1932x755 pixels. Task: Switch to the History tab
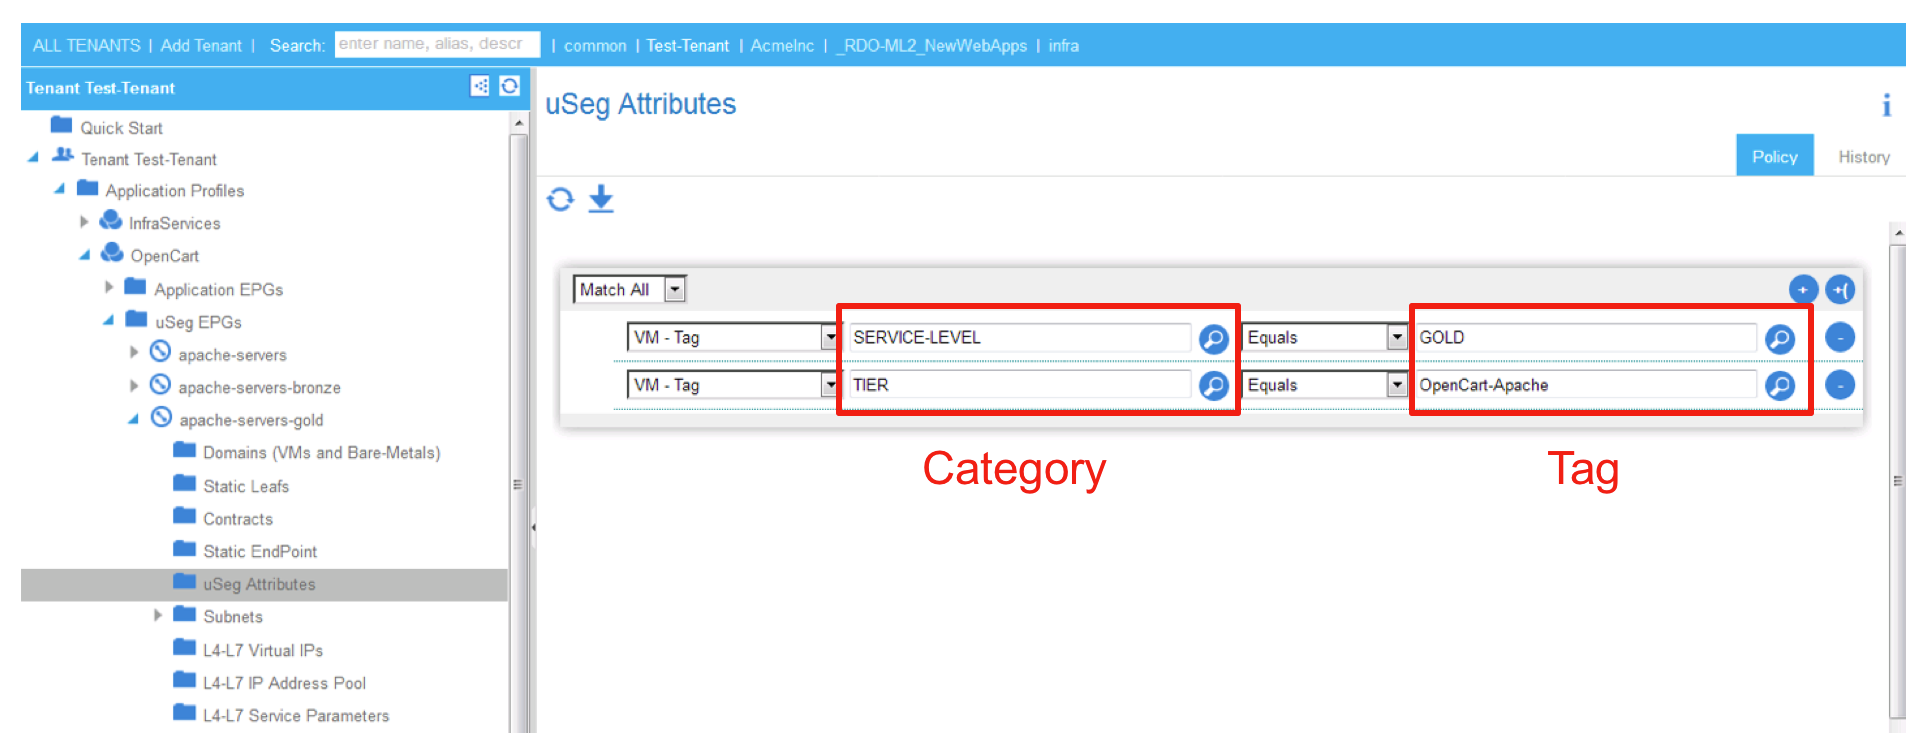1863,157
